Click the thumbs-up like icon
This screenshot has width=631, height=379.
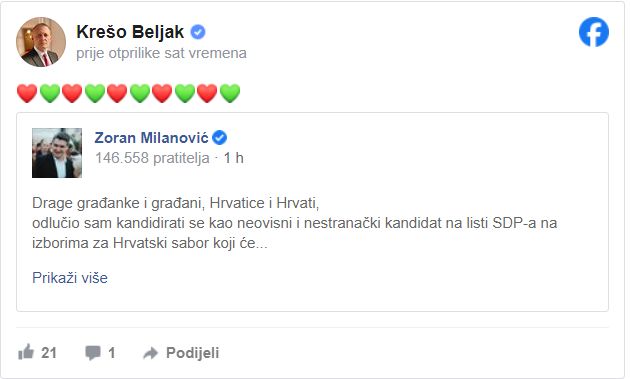pyautogui.click(x=26, y=352)
